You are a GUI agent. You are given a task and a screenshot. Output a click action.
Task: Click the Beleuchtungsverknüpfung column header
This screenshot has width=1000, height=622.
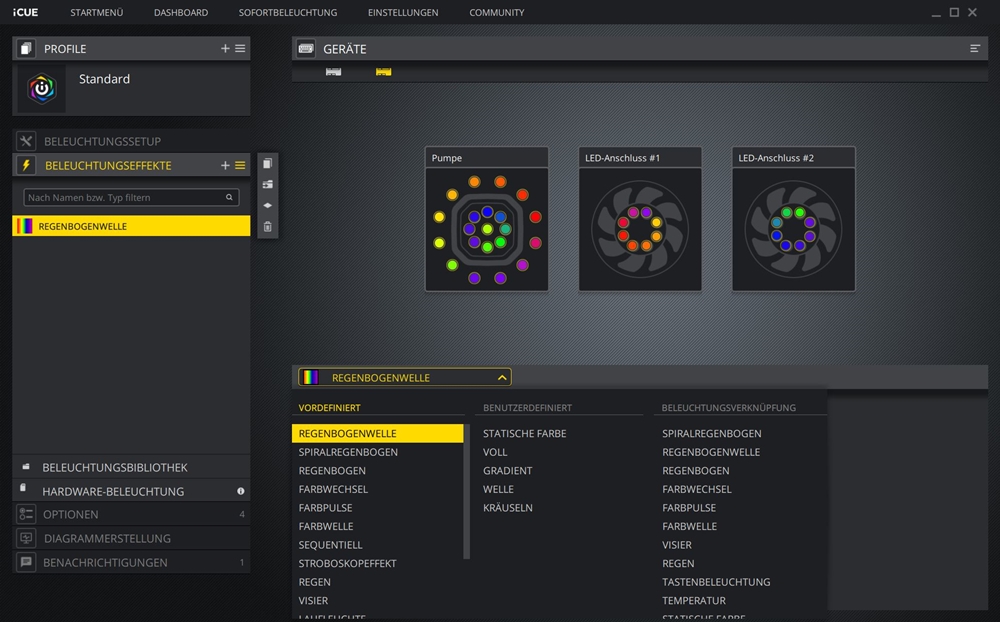coord(728,408)
